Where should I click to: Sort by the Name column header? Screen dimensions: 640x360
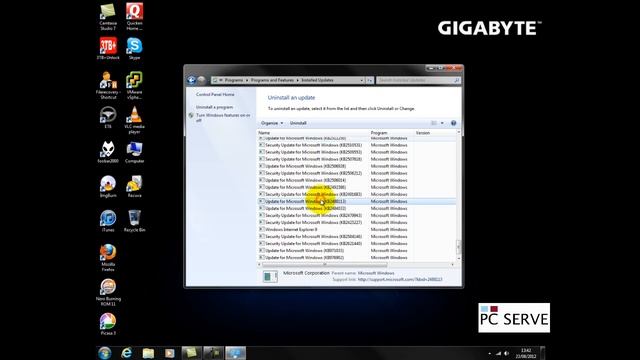tap(313, 133)
